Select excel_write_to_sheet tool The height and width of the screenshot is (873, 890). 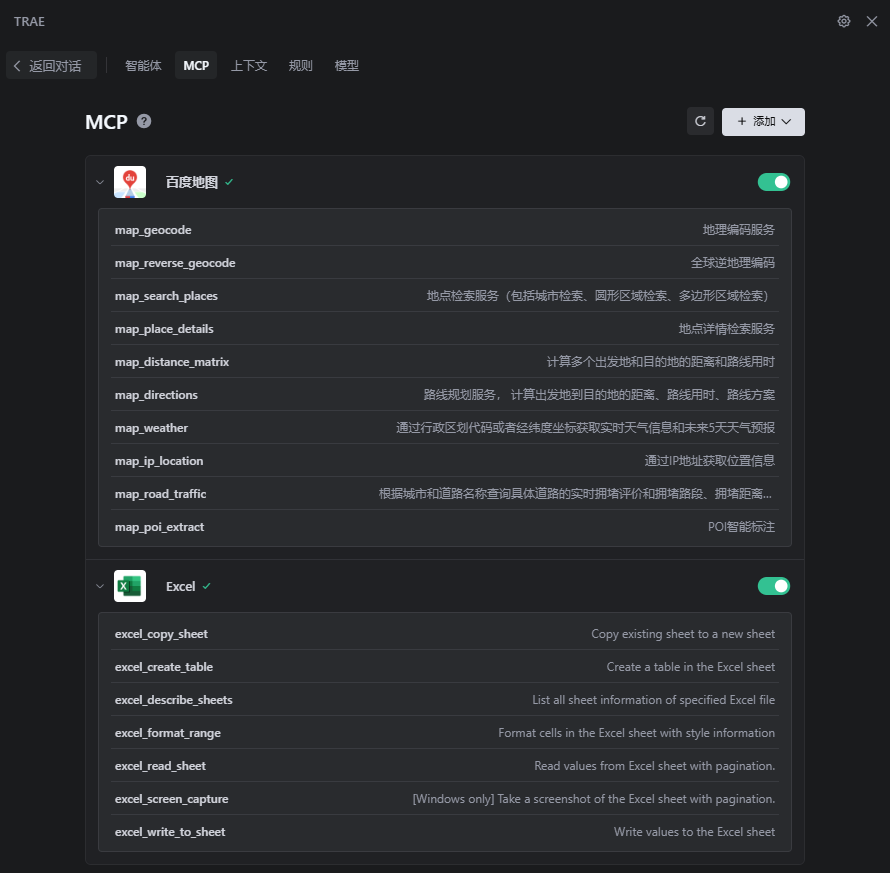(x=444, y=831)
